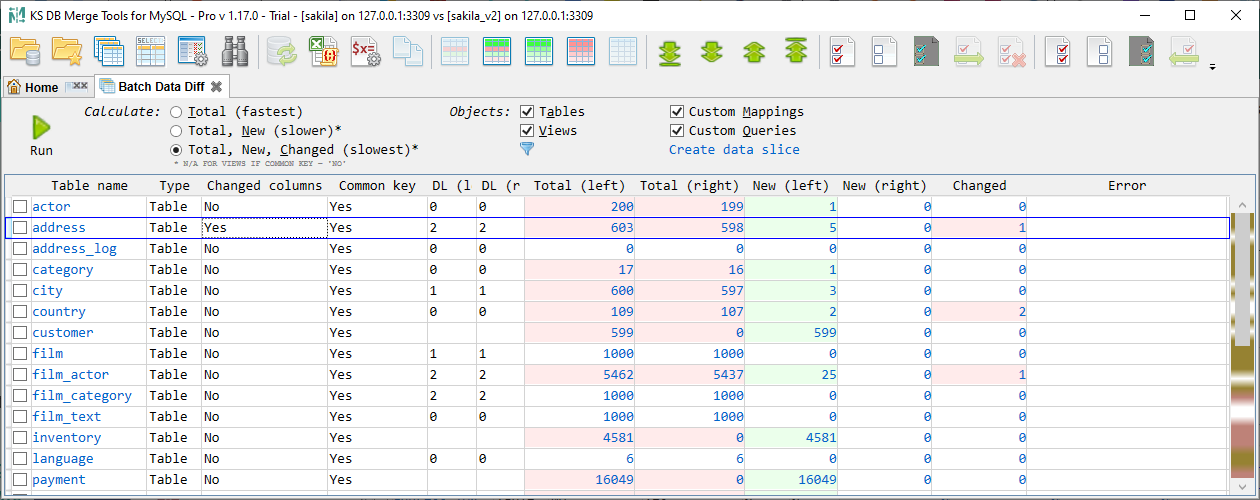
Task: Open the language table link
Action: pos(63,458)
